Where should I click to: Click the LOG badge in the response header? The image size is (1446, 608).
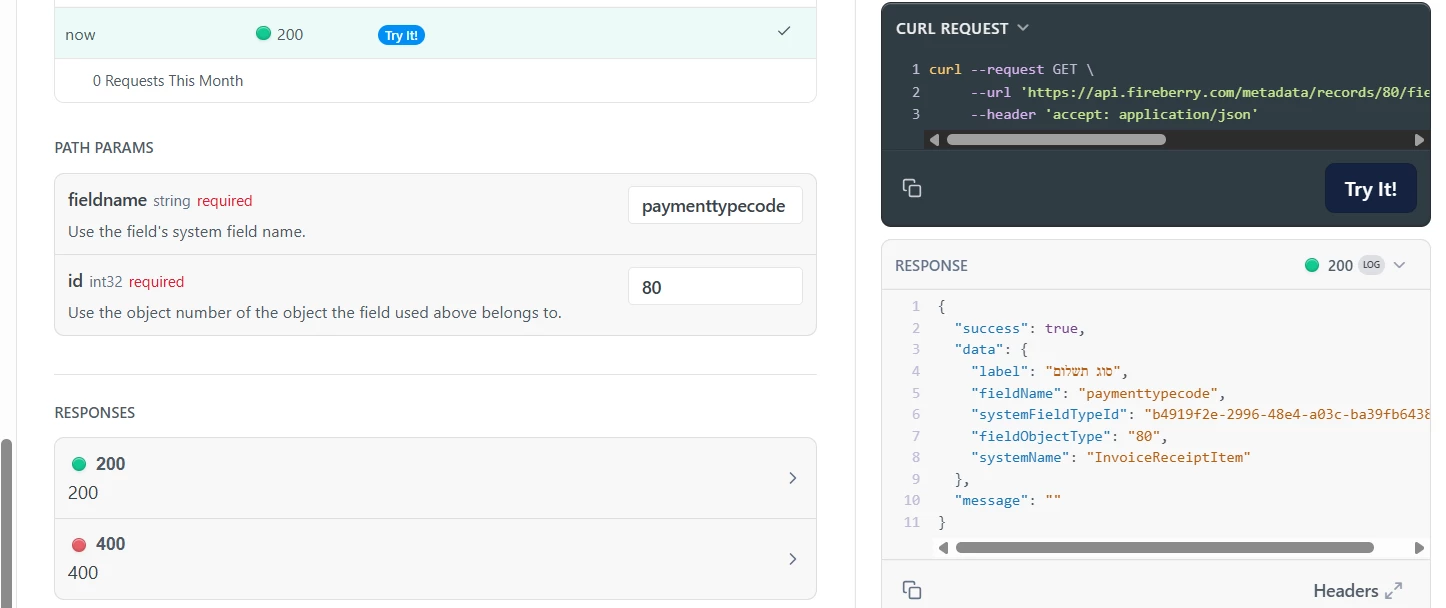pos(1371,265)
